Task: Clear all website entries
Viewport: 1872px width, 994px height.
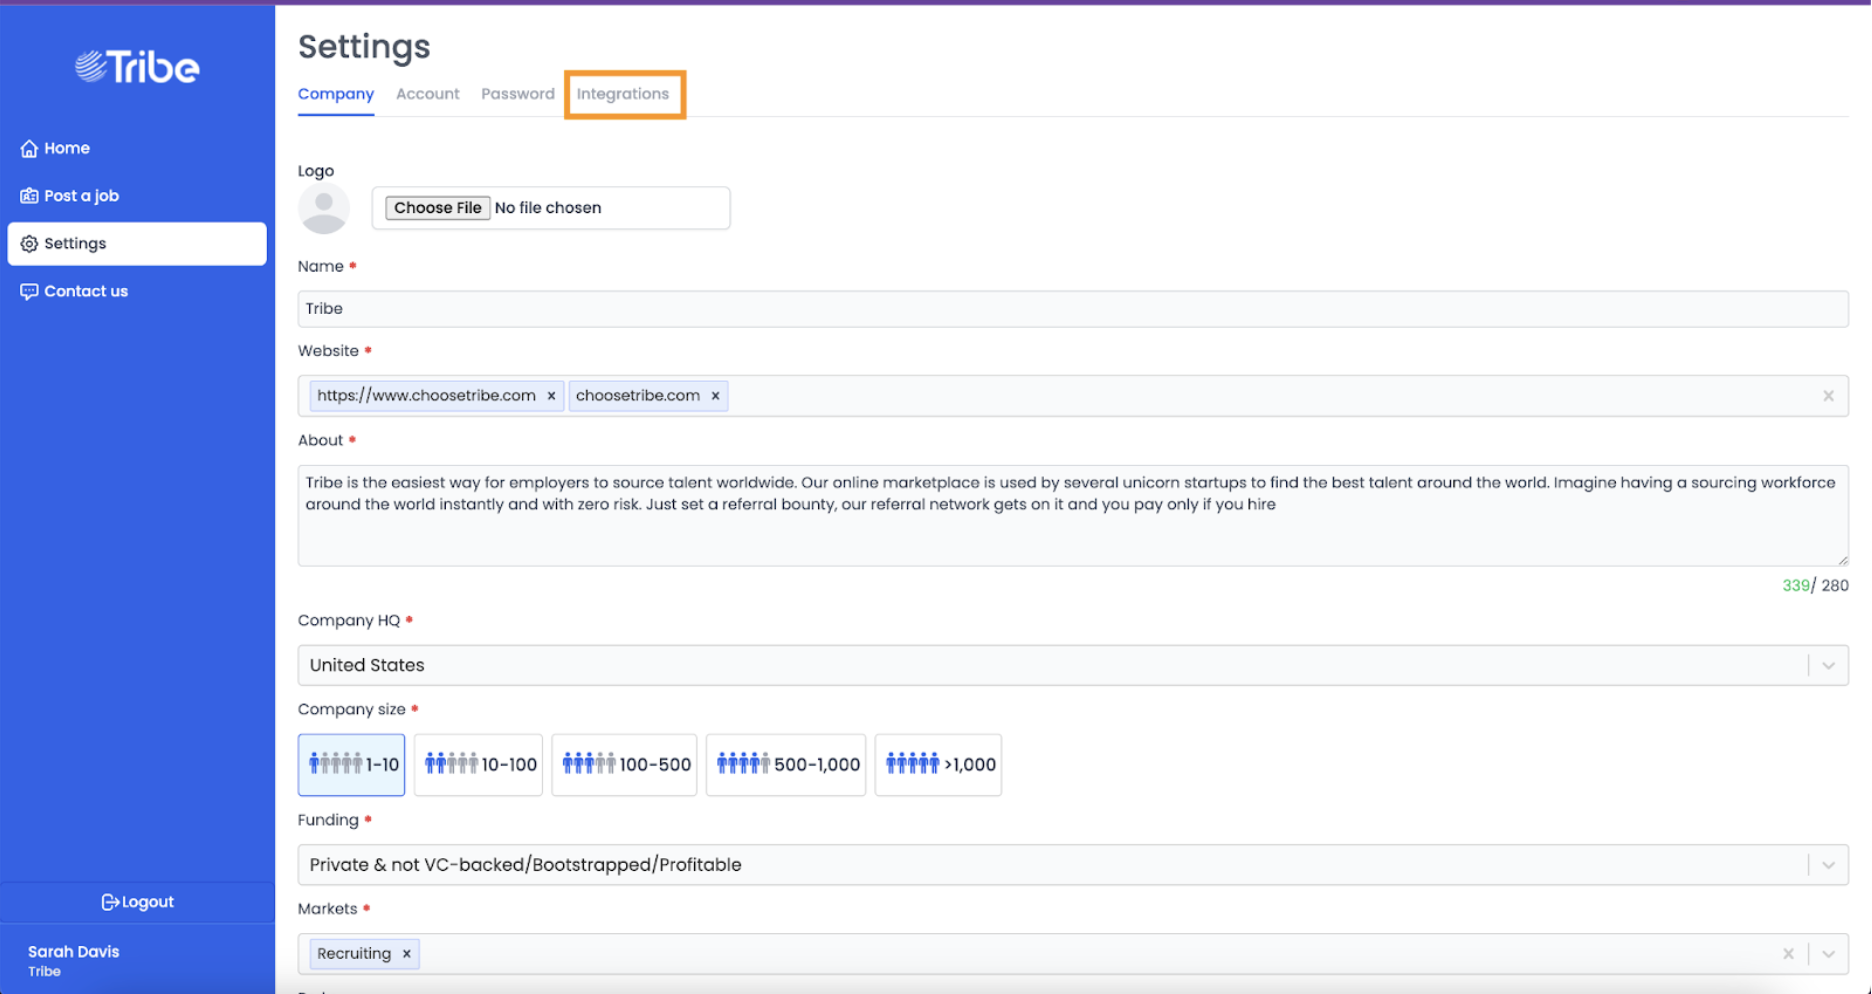Action: (x=1828, y=396)
